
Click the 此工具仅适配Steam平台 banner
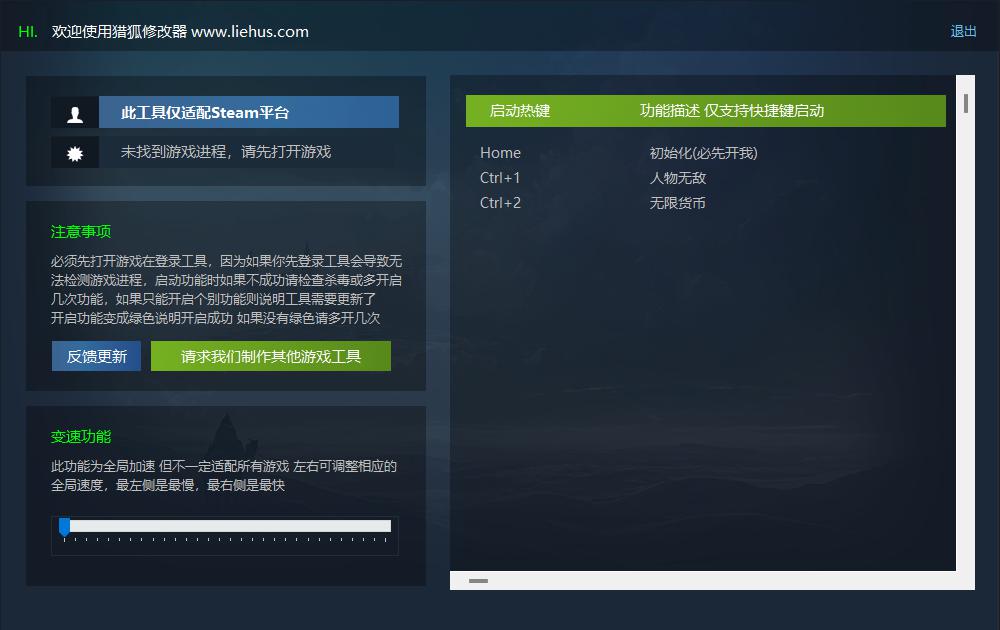click(x=249, y=112)
